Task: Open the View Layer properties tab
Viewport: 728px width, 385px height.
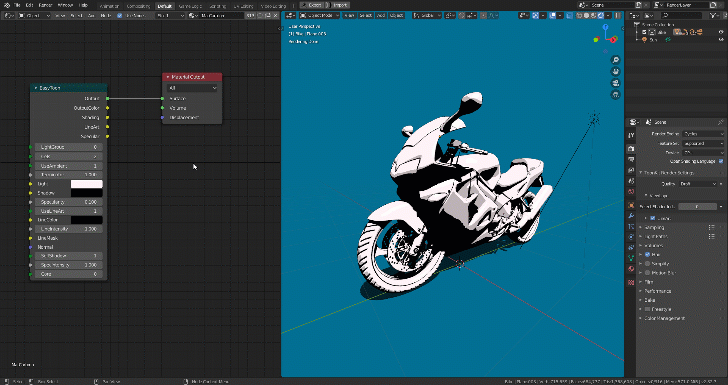Action: 631,170
